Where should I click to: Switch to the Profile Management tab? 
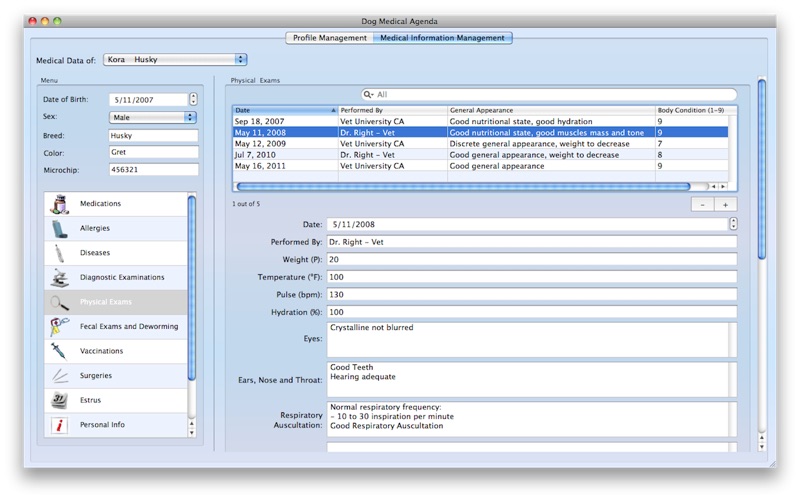tap(330, 38)
